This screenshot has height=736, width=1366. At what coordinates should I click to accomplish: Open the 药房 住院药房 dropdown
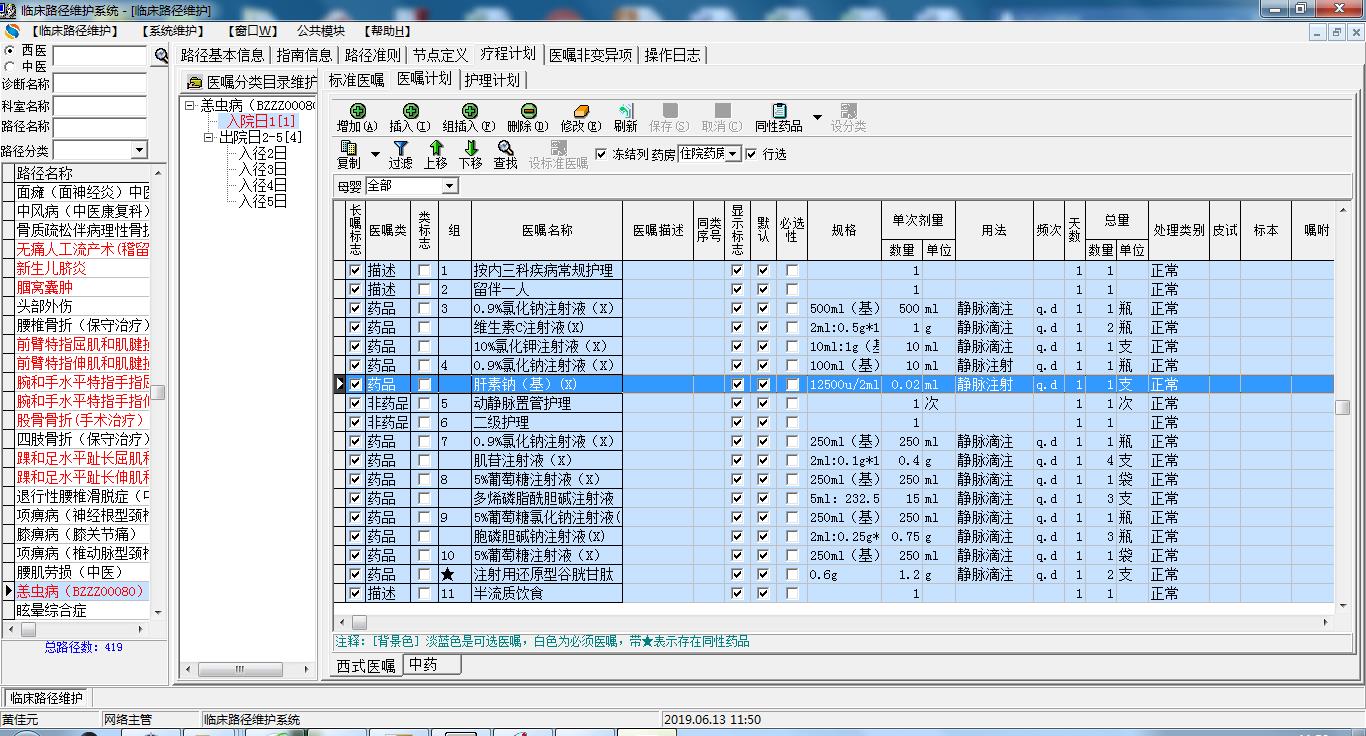click(x=734, y=154)
